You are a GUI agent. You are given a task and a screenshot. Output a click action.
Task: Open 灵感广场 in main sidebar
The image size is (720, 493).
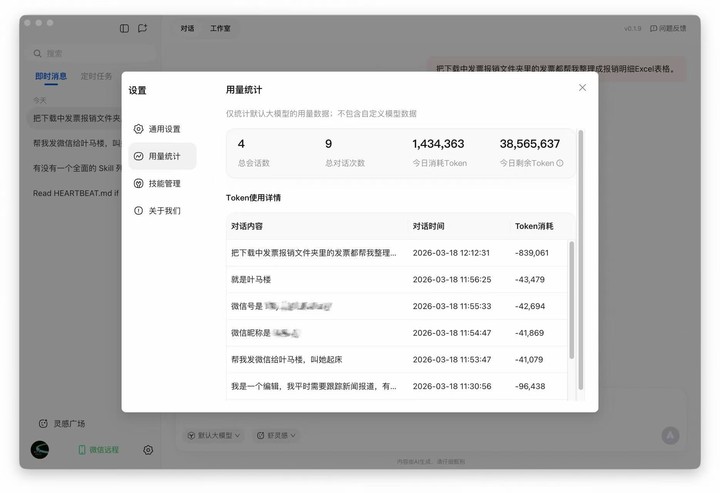(x=62, y=423)
